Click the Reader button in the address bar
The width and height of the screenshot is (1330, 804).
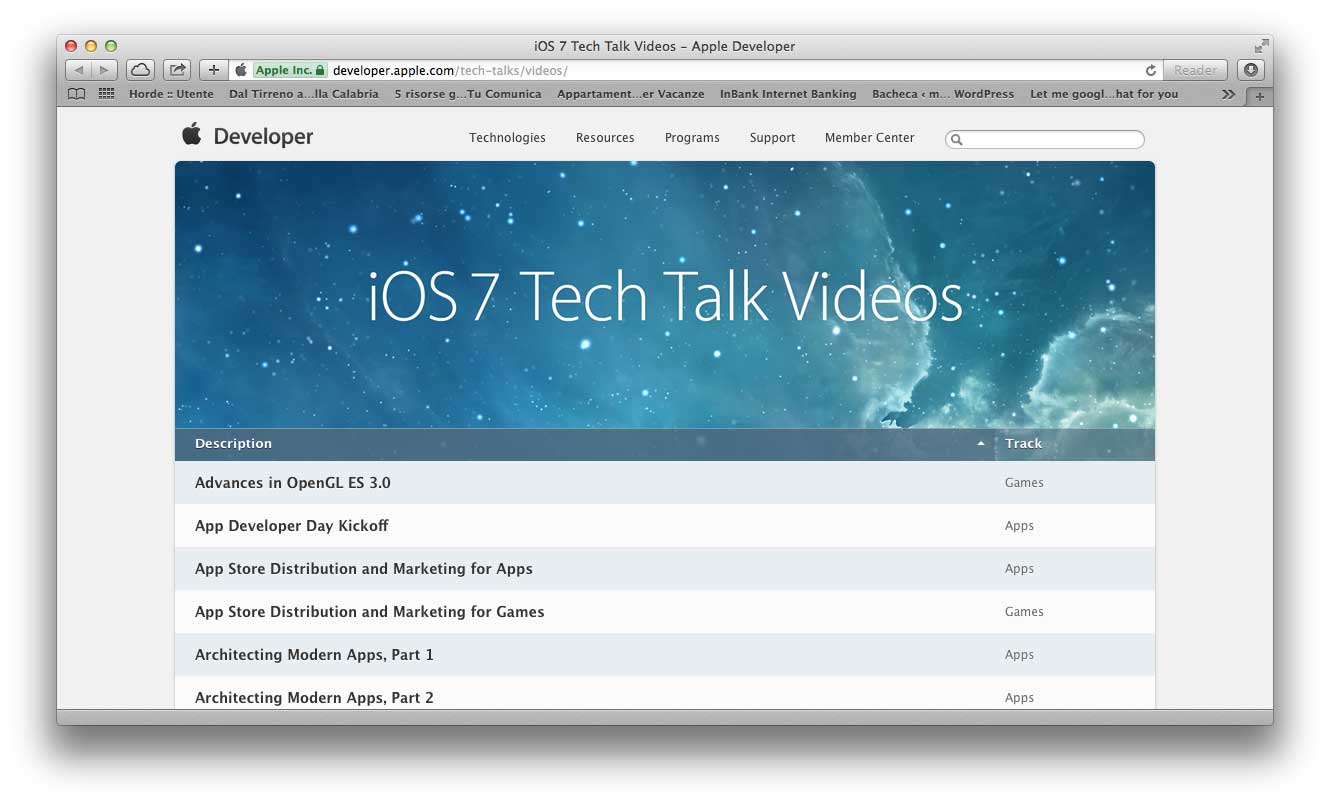(x=1196, y=70)
